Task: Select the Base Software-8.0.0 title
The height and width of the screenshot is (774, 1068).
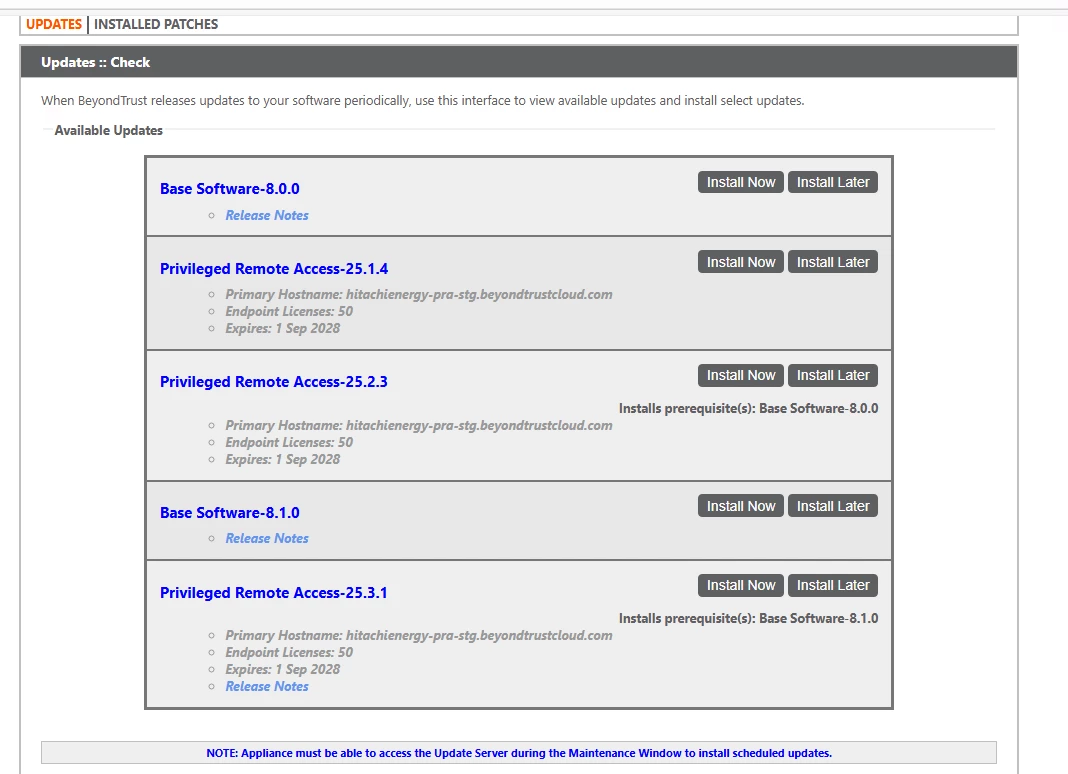Action: click(230, 189)
